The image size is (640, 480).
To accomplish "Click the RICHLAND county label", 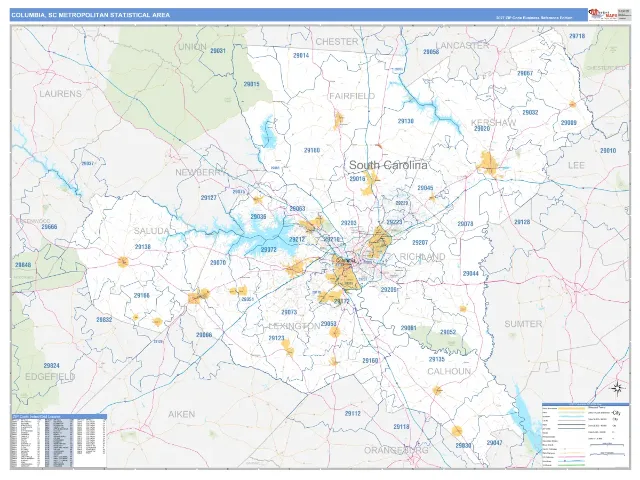I will click(x=422, y=257).
